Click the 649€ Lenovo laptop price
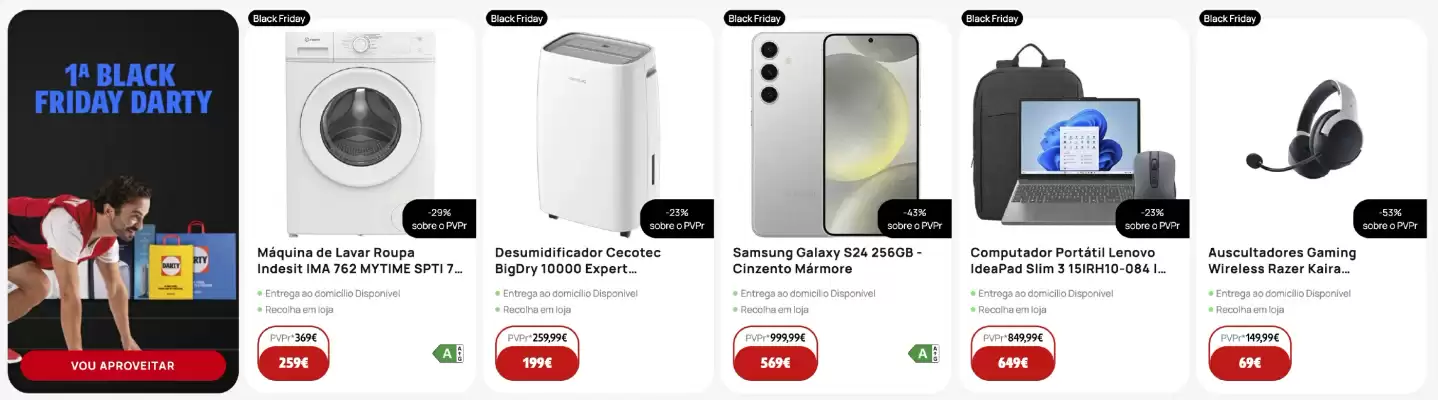The image size is (1438, 400). [1012, 363]
